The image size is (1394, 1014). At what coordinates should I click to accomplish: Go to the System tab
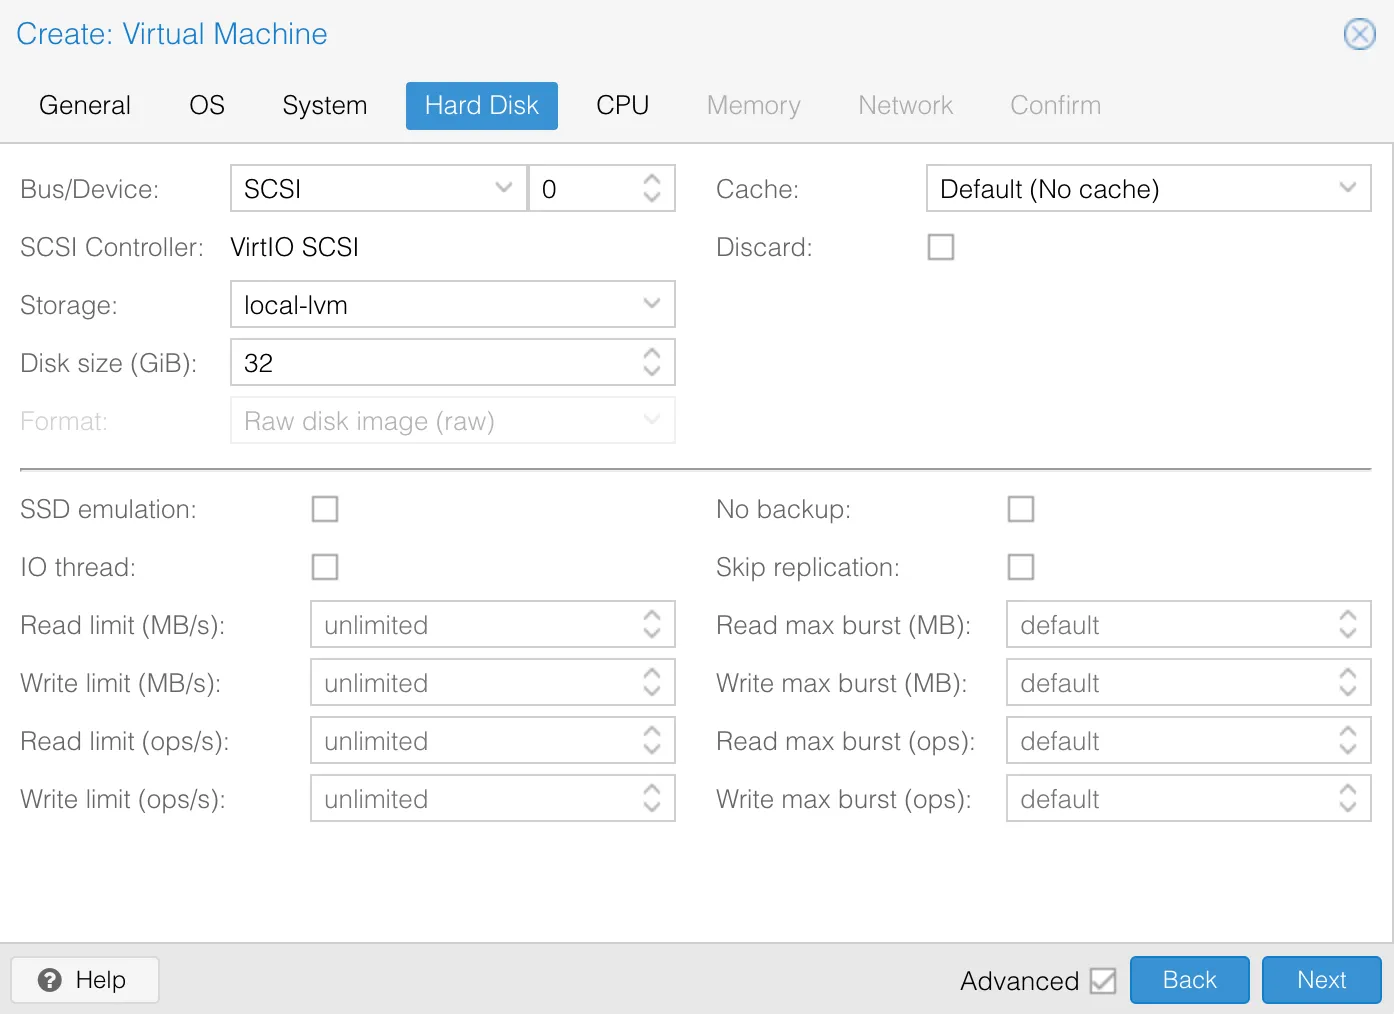tap(324, 105)
